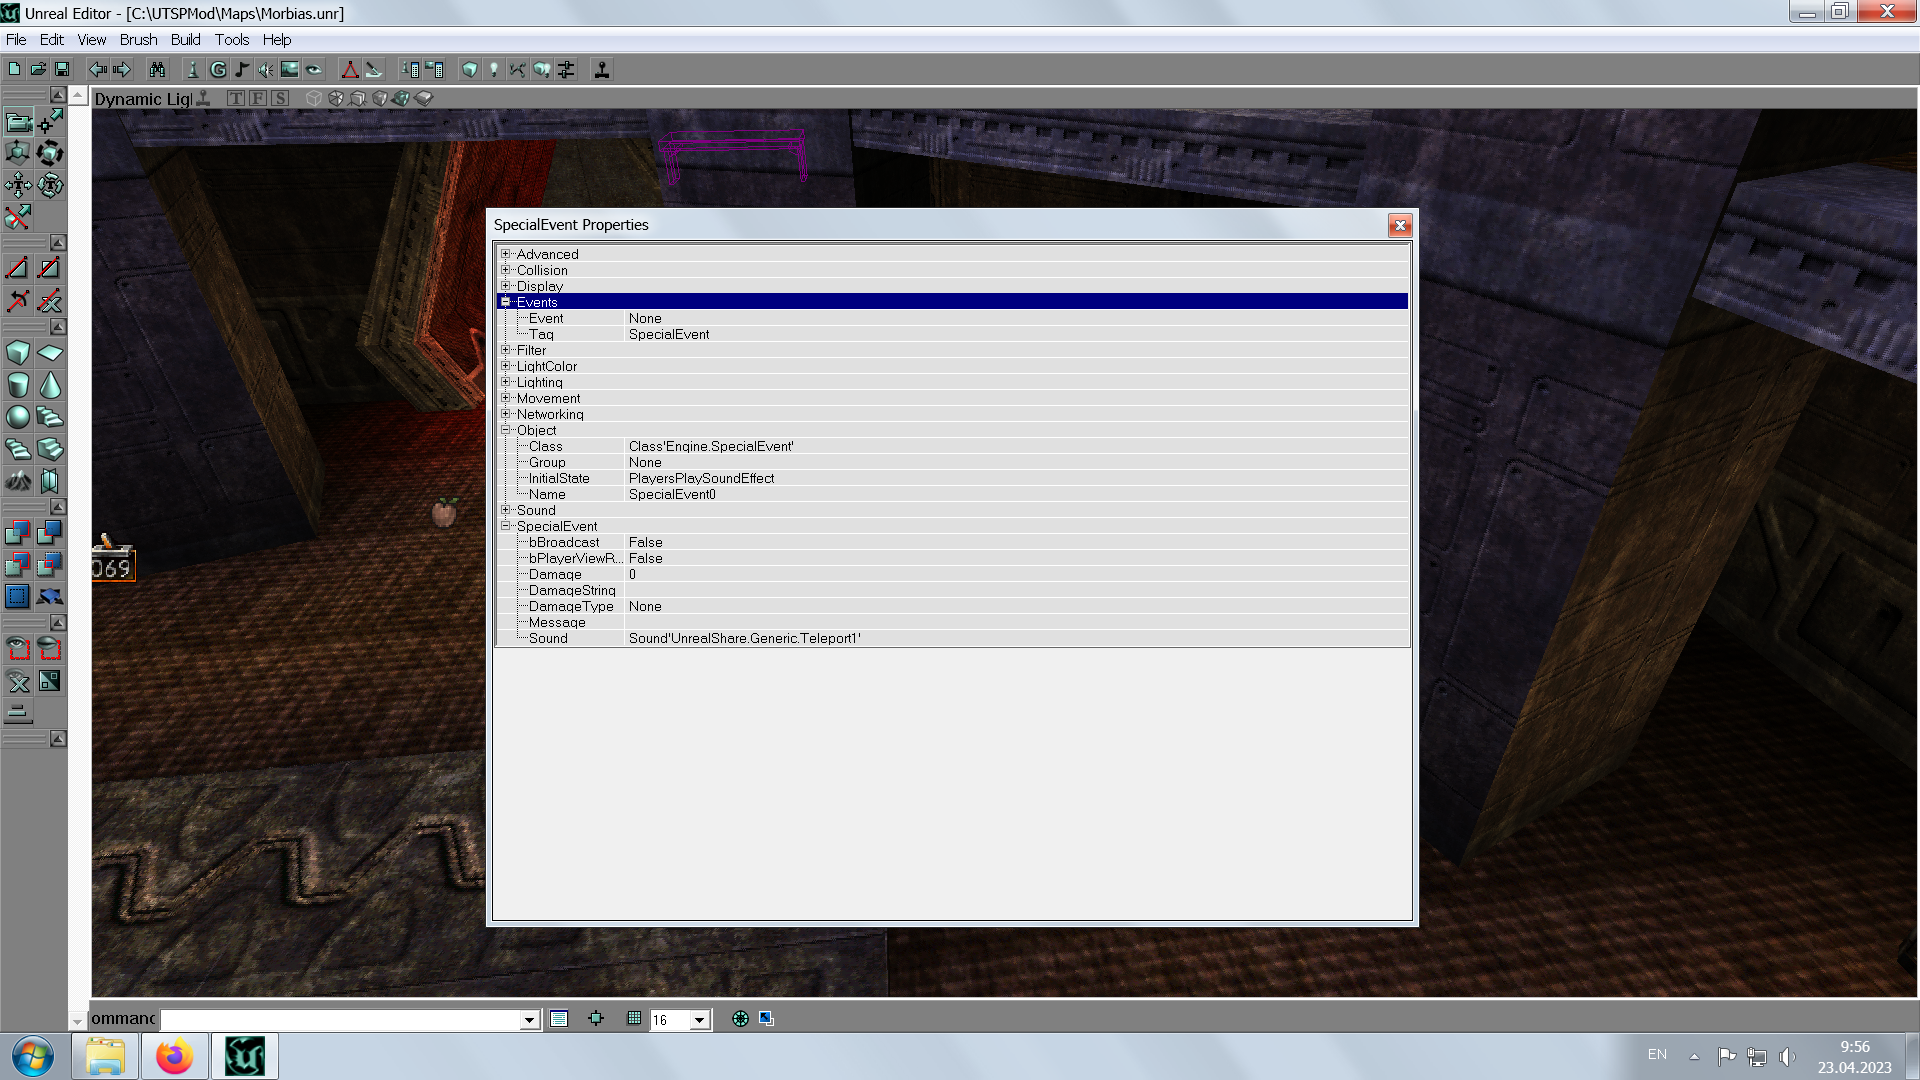The image size is (1920, 1080).
Task: Toggle the F viewport mode button
Action: [258, 98]
